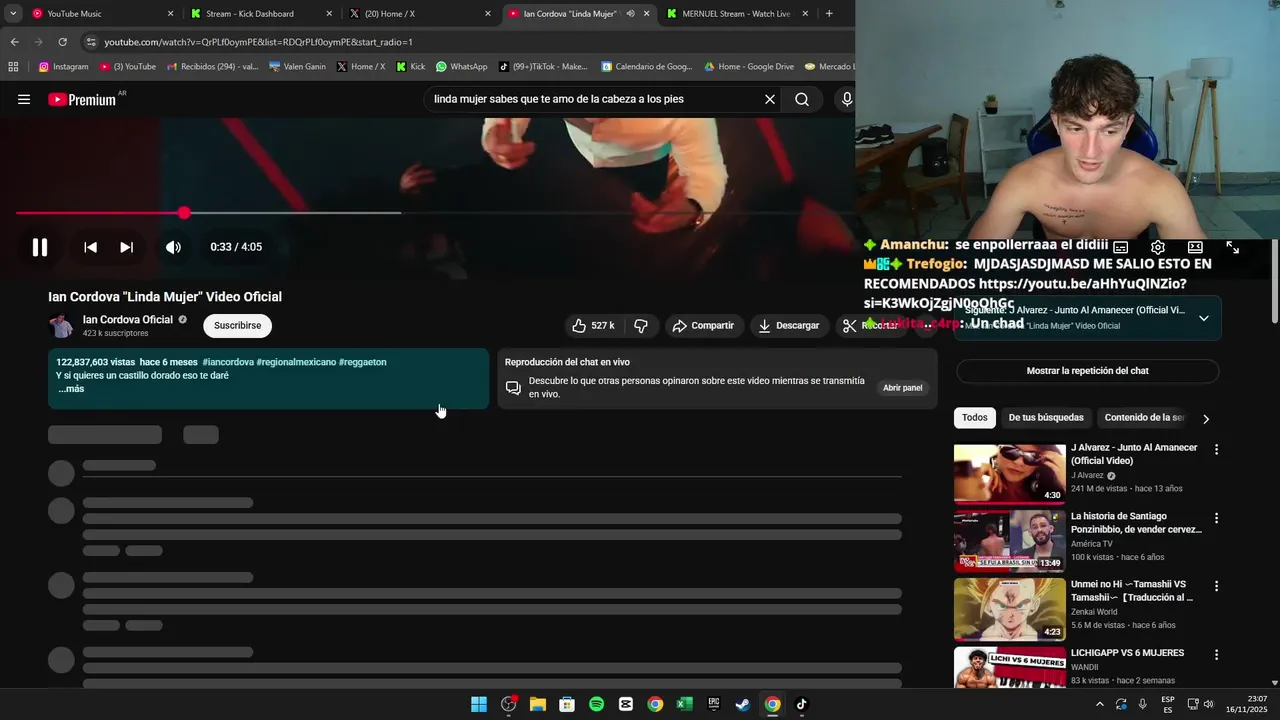Open Chrome apps grid icon
1280x720 pixels.
click(x=13, y=67)
